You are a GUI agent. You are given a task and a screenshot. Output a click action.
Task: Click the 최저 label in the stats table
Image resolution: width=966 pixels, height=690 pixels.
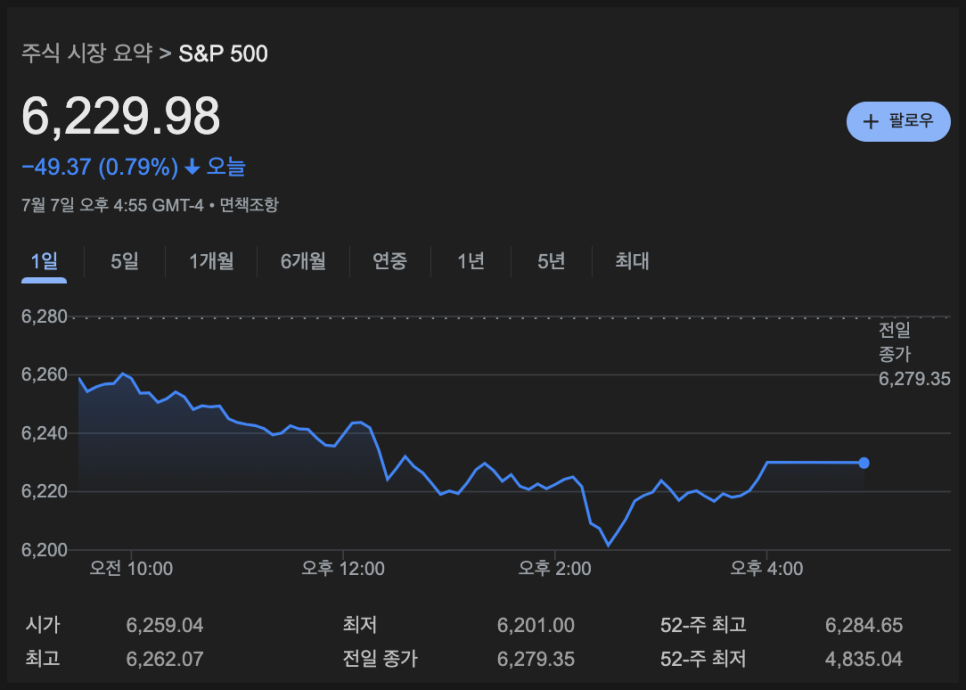[360, 625]
